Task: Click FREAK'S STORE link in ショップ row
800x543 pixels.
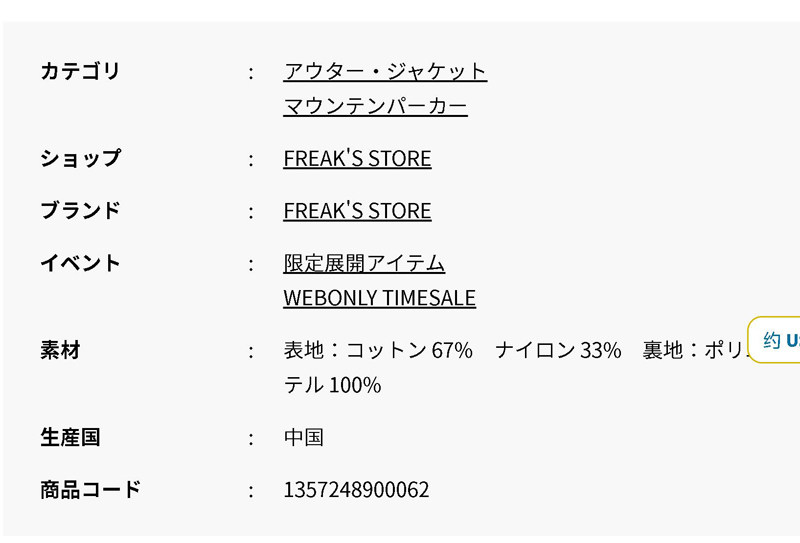Action: click(x=357, y=159)
